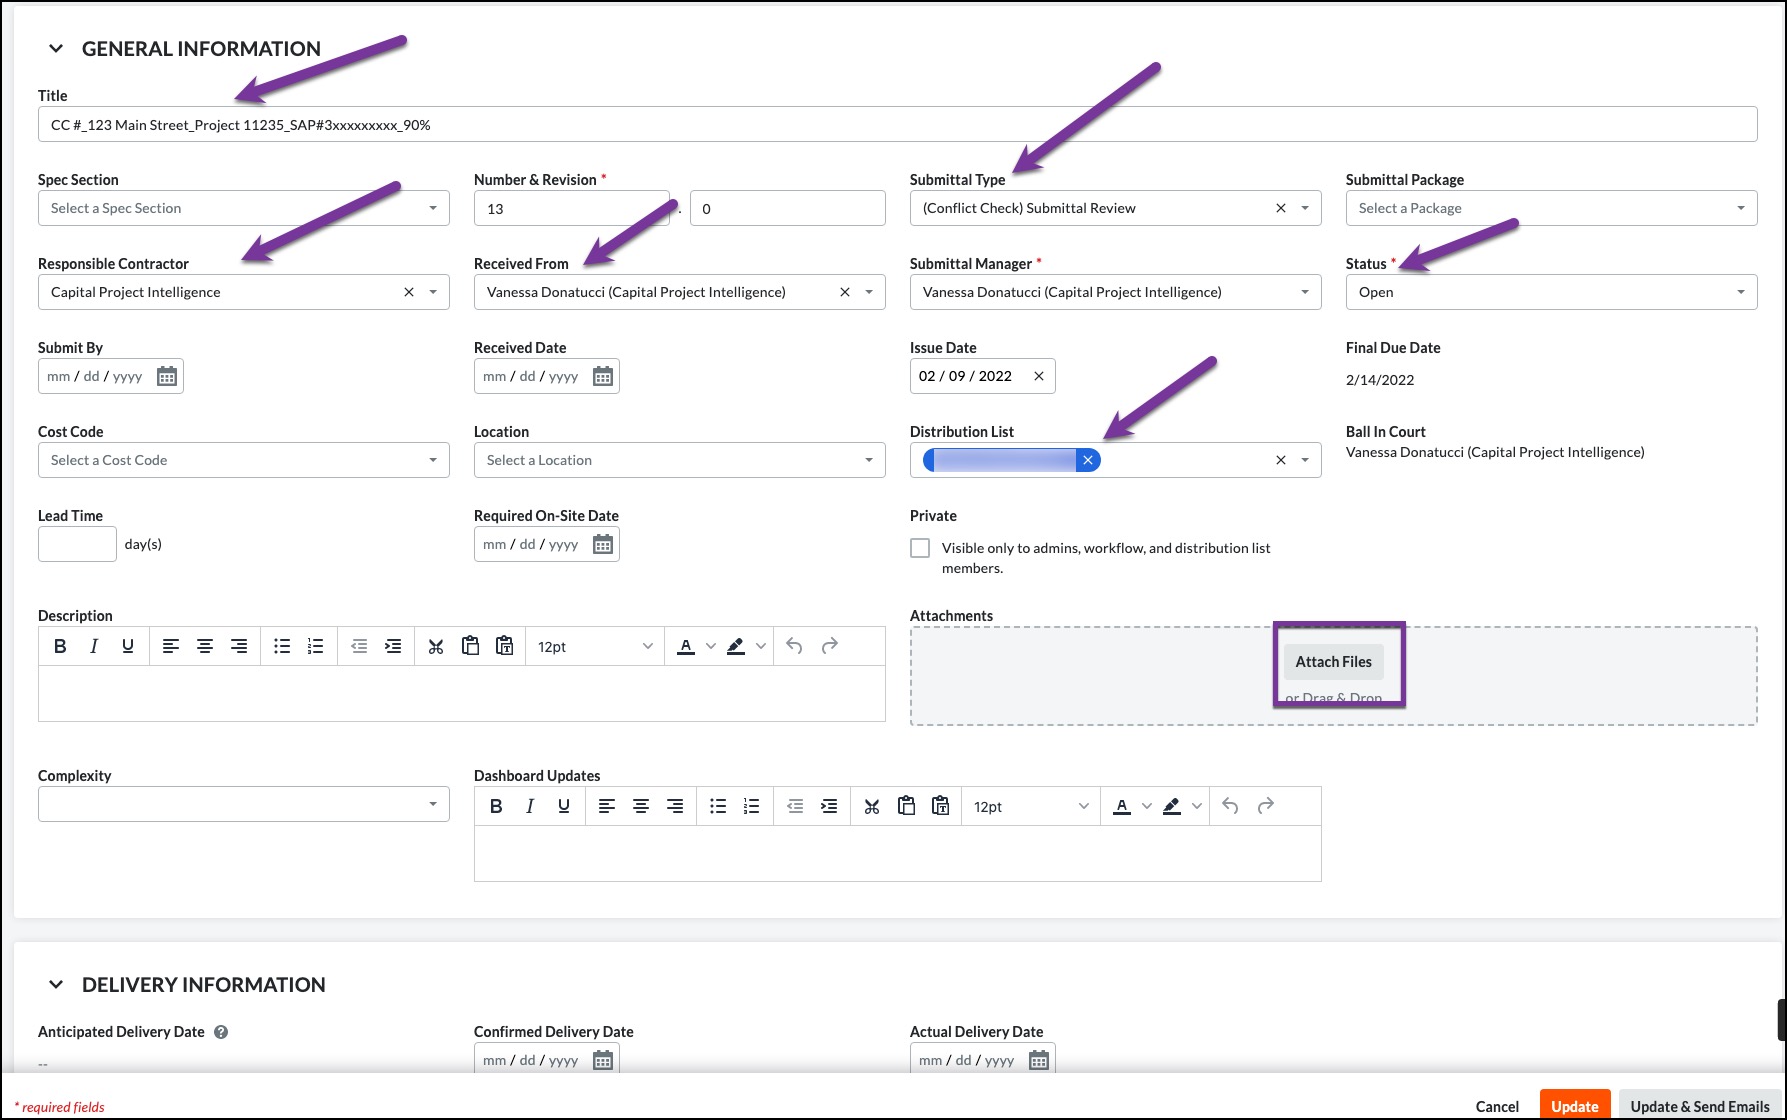Apply italic in Dashboard Updates toolbar
The image size is (1787, 1120).
(530, 806)
